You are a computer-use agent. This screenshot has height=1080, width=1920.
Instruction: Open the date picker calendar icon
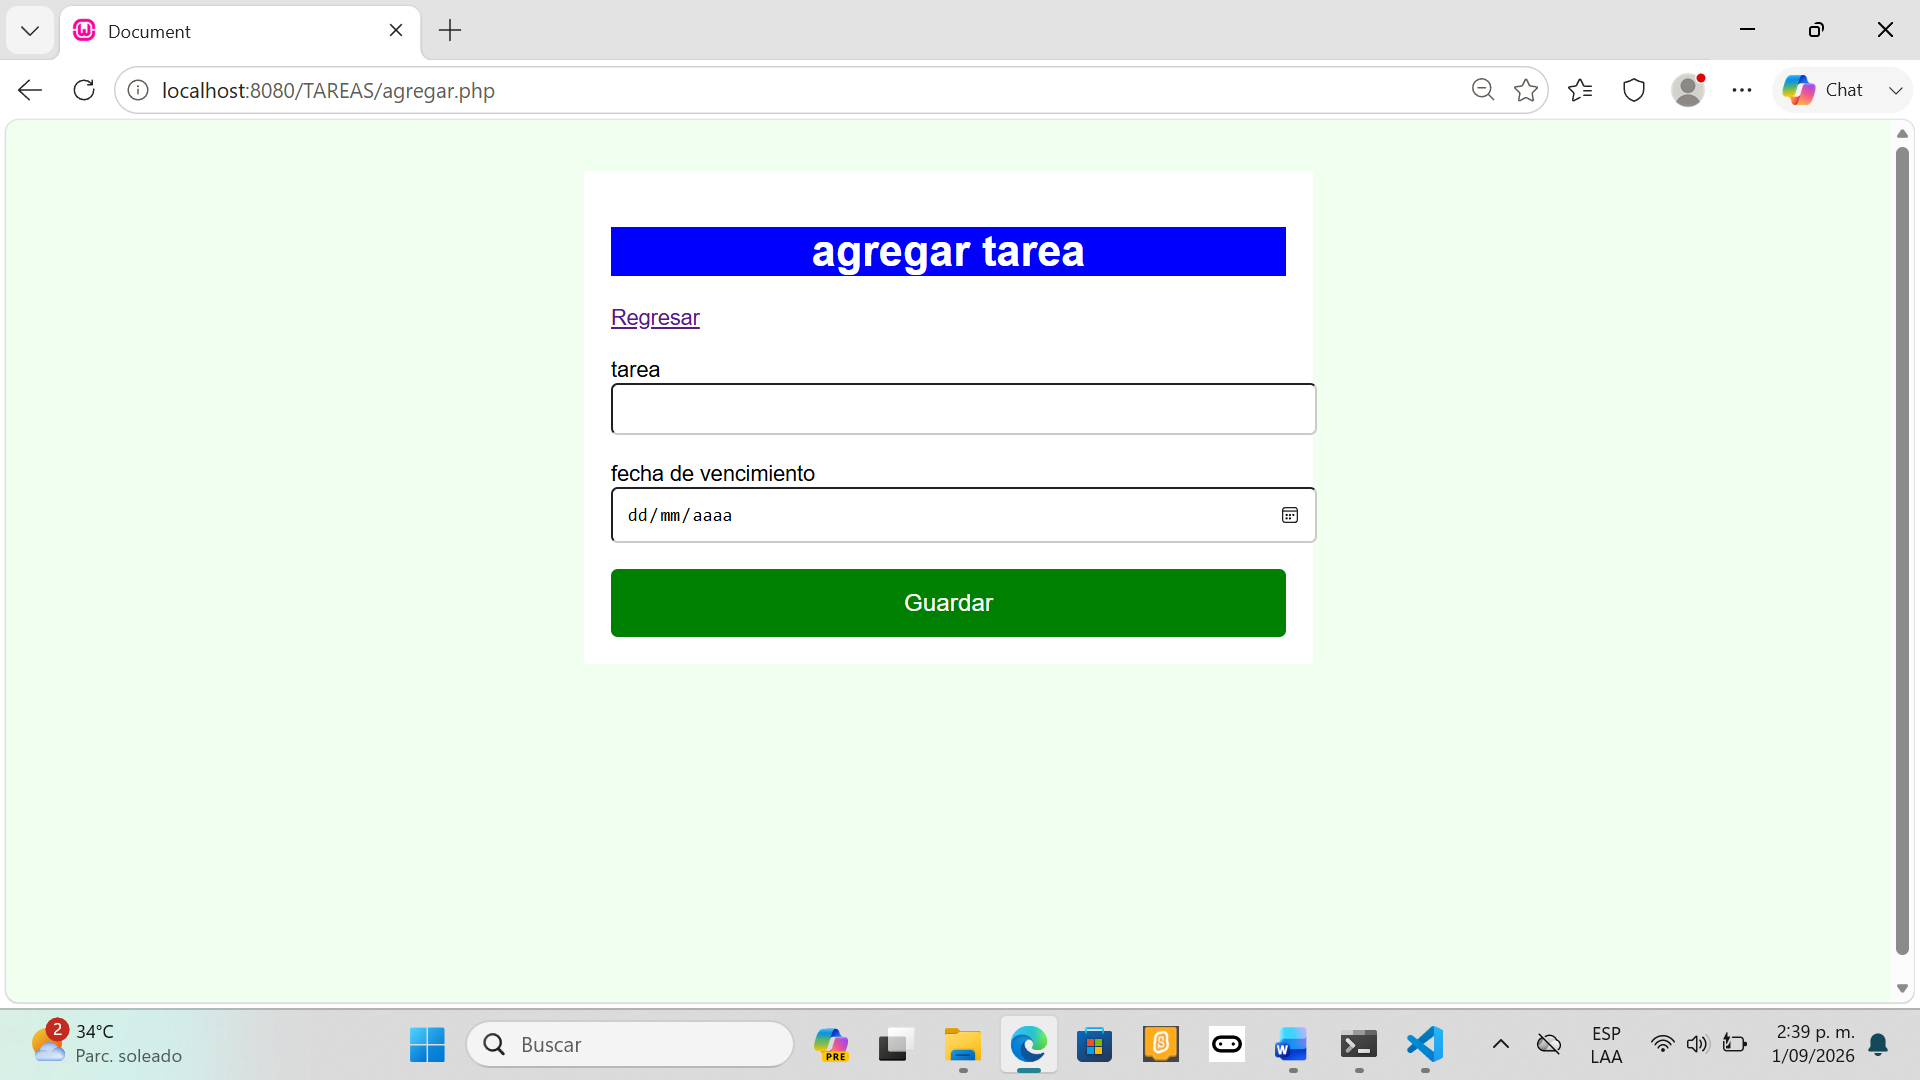1290,515
